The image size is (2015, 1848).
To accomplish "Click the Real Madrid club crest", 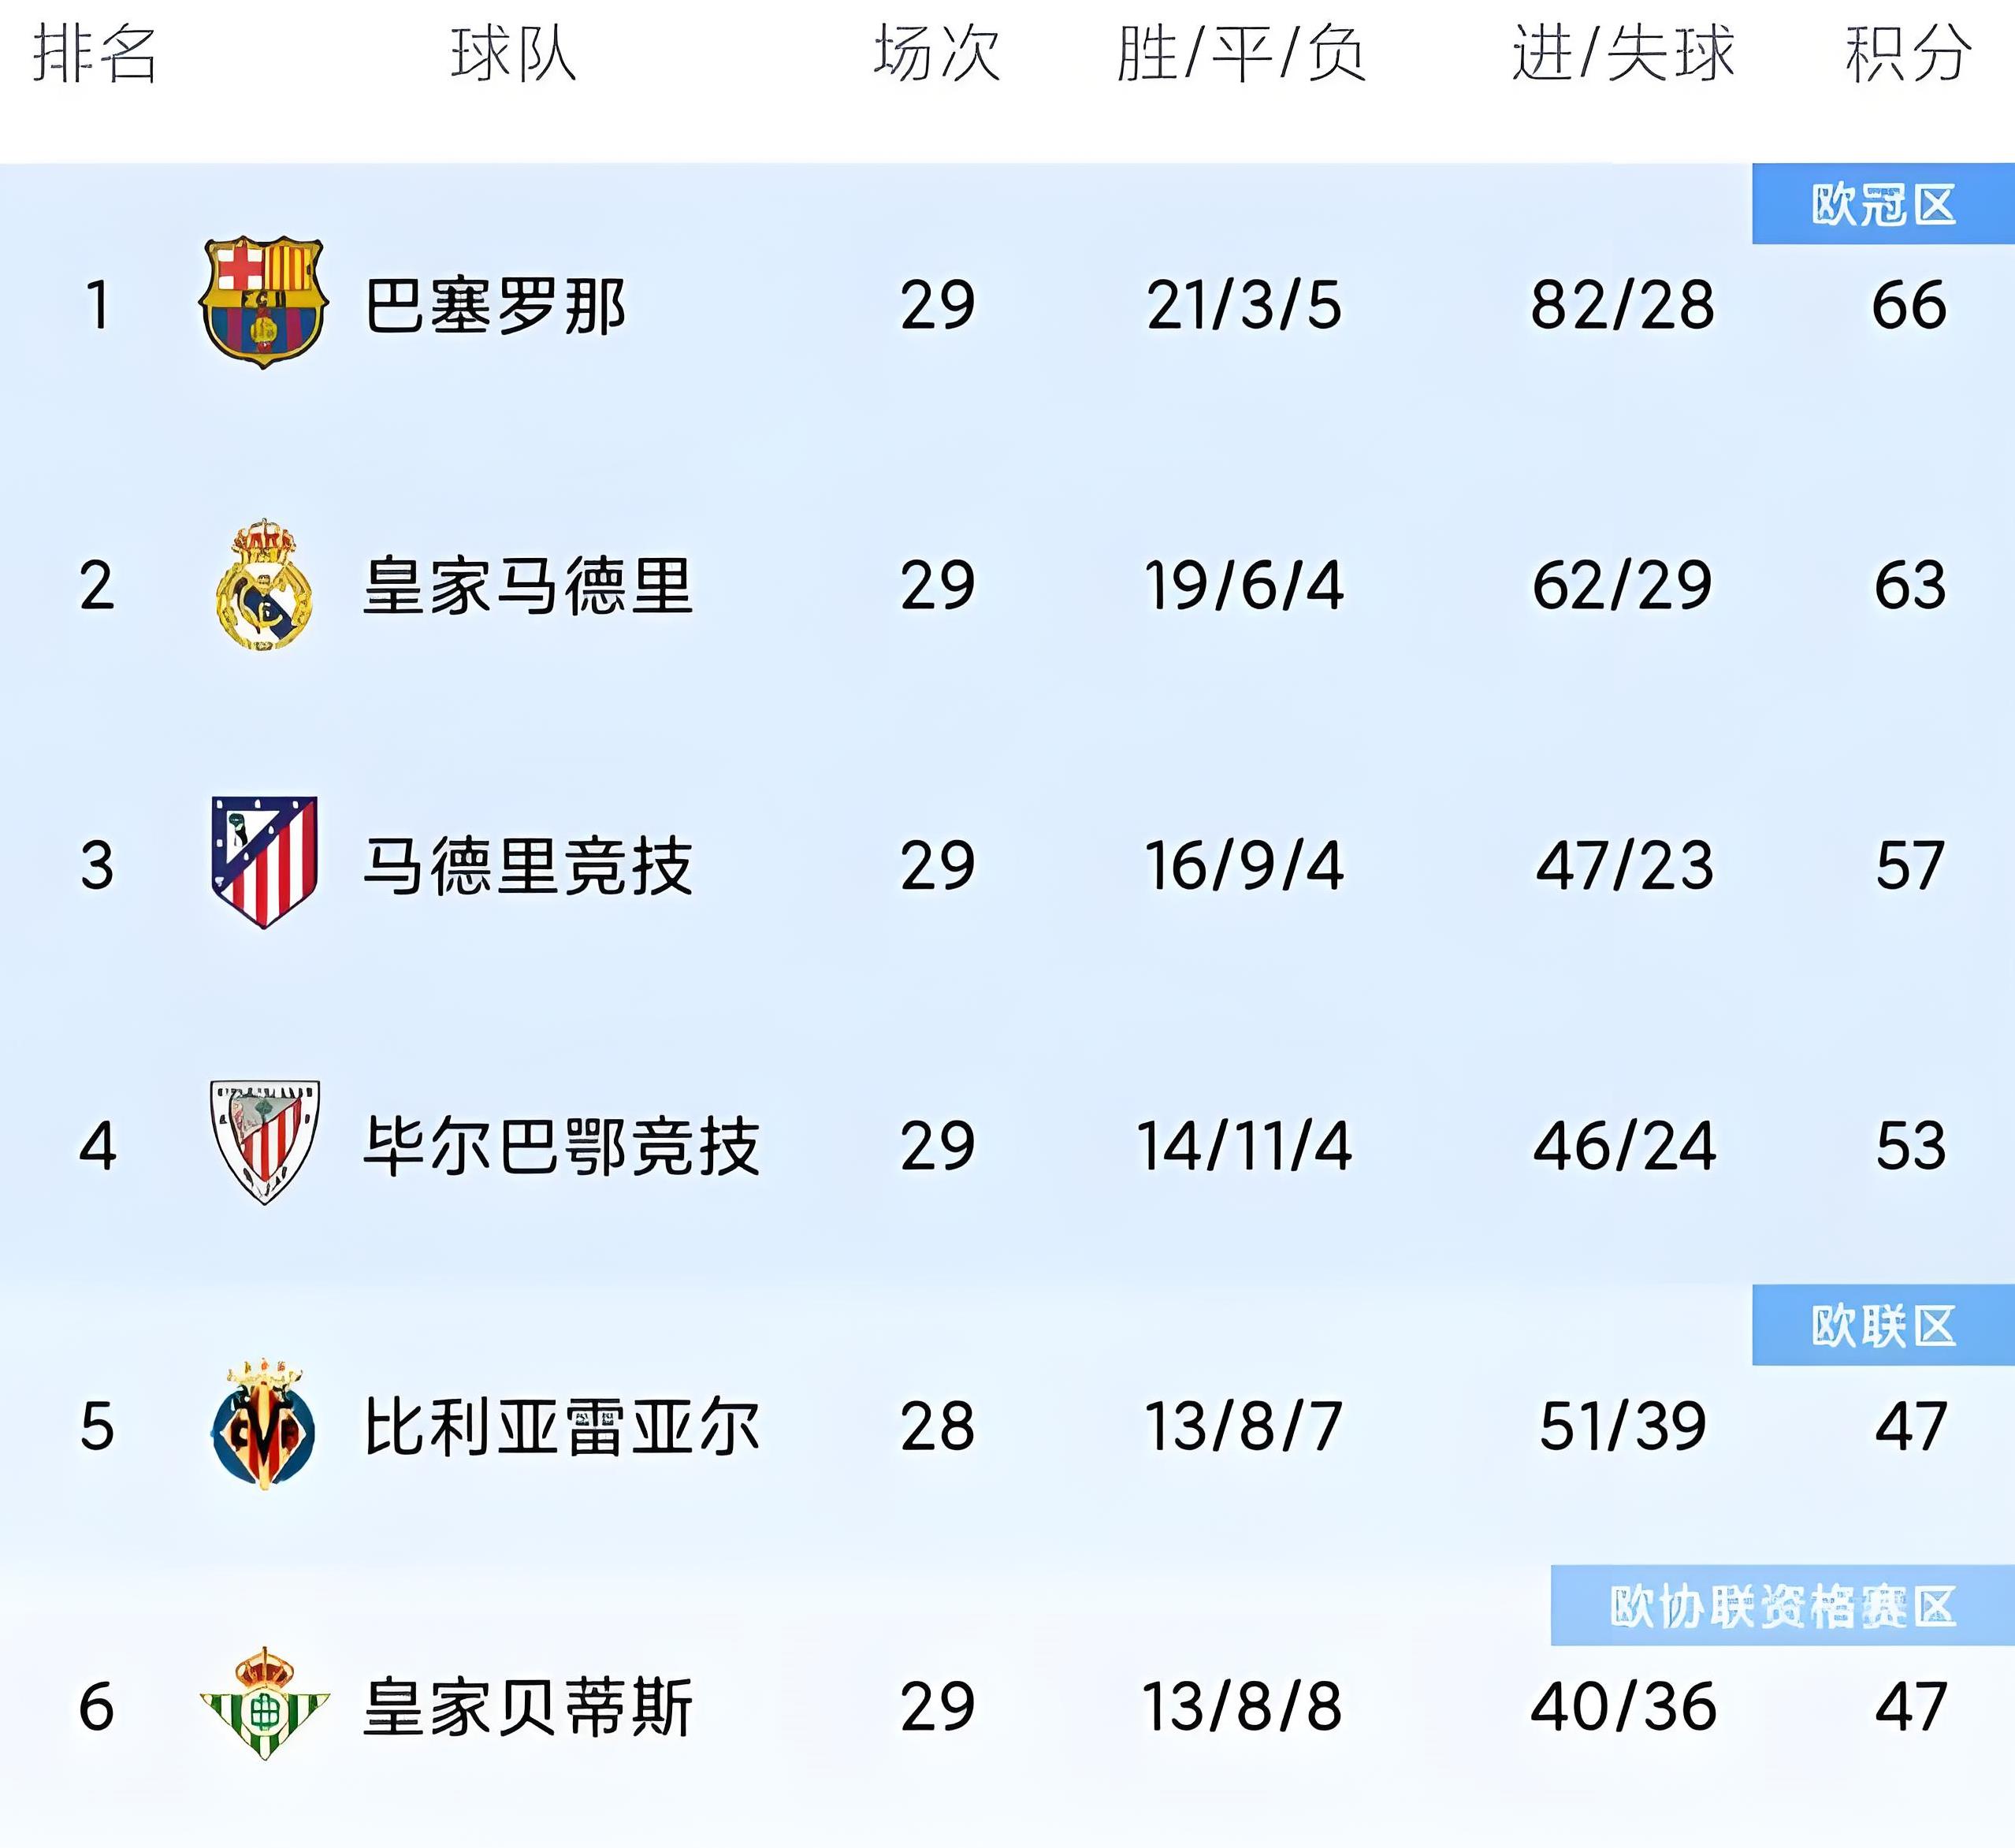I will pyautogui.click(x=264, y=585).
